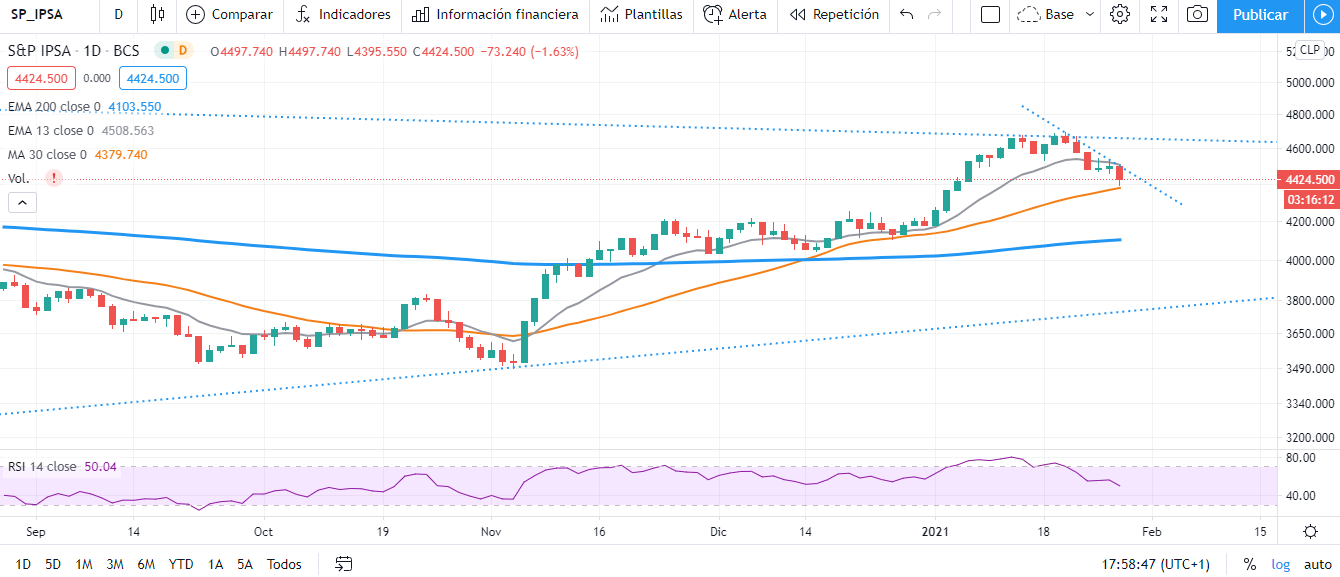Open the CLP currency selector
The width and height of the screenshot is (1340, 577).
pos(1310,49)
